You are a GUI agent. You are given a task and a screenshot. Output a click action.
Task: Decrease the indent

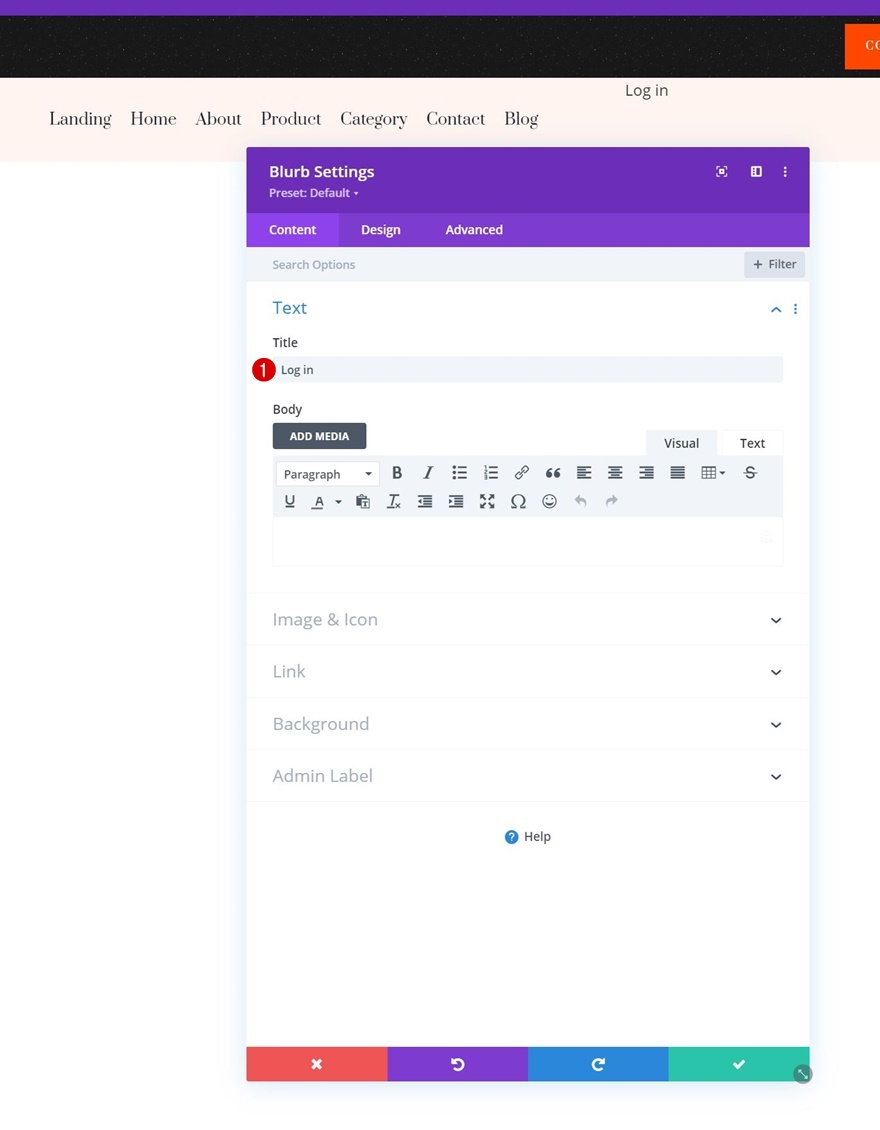[425, 502]
